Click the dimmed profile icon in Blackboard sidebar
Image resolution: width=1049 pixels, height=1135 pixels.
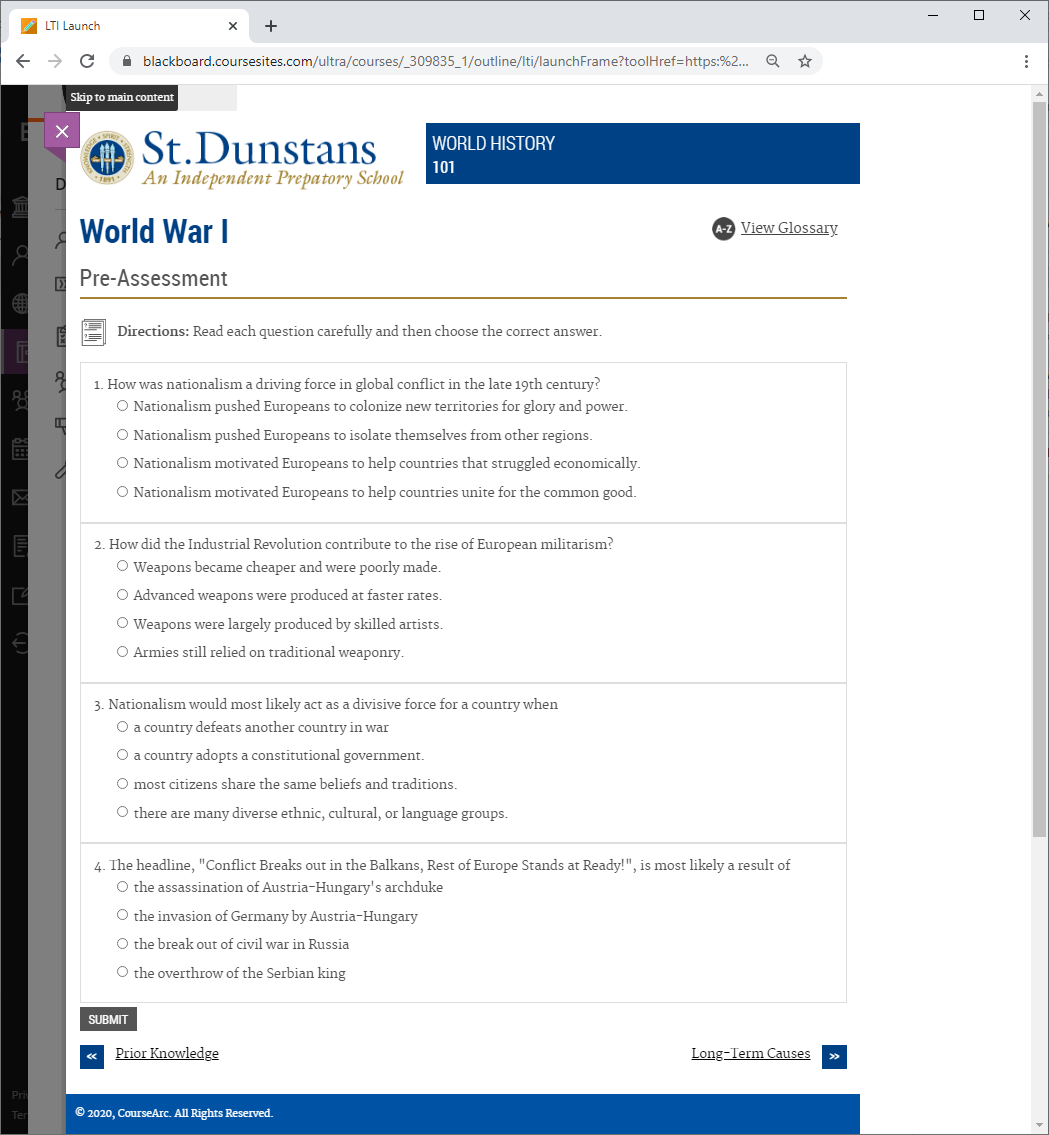[x=20, y=255]
